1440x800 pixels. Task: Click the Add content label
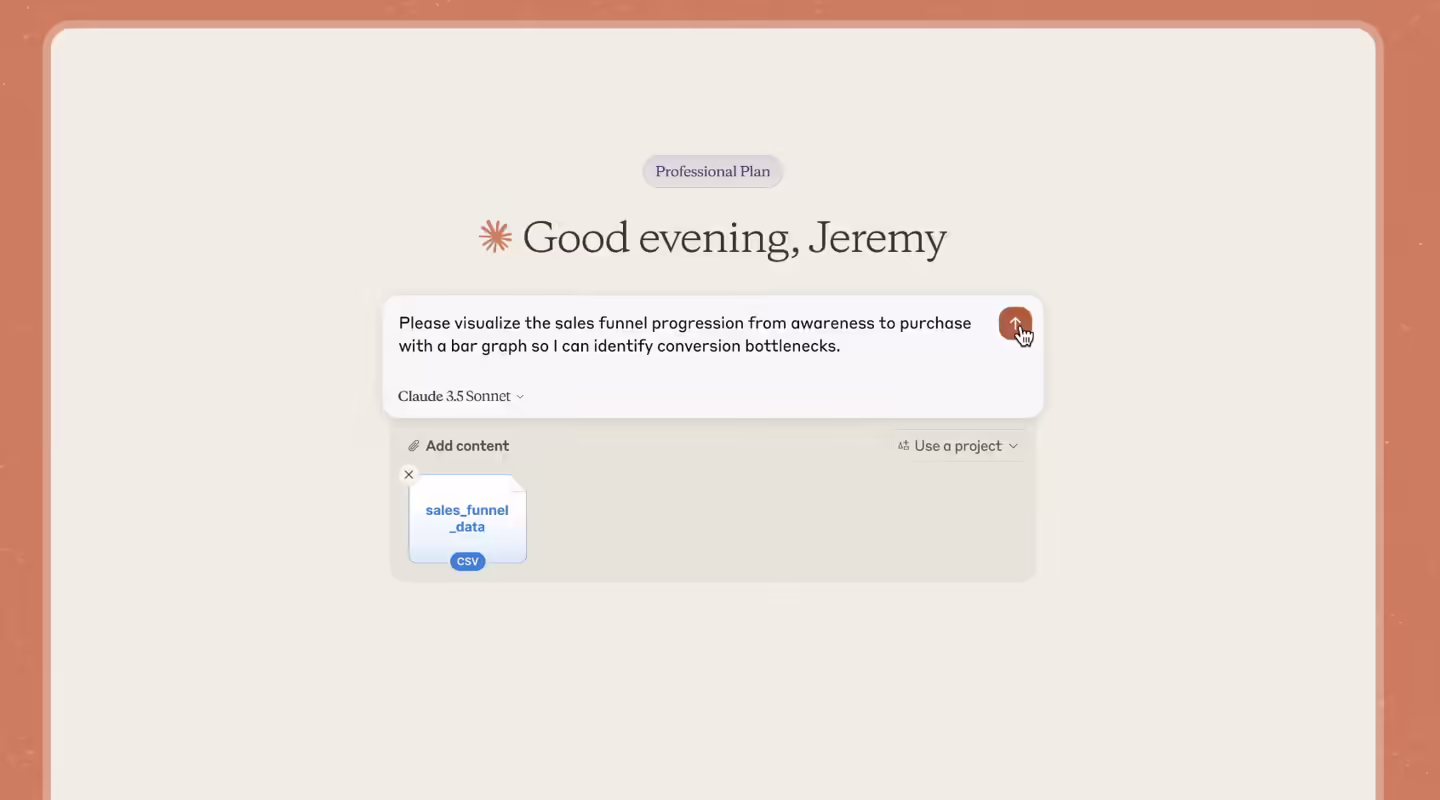tap(467, 446)
